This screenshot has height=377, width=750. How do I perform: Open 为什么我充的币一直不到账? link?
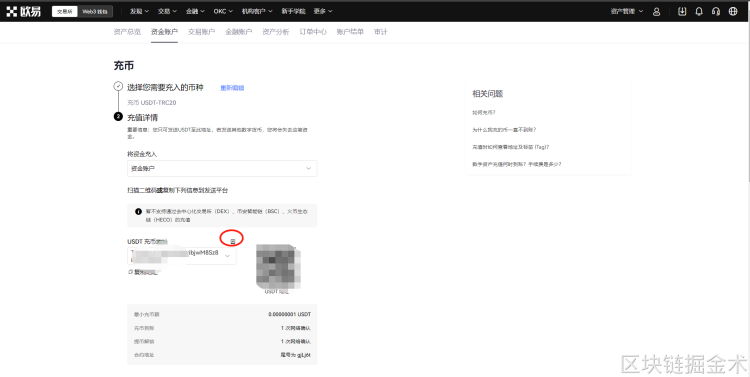tap(504, 130)
